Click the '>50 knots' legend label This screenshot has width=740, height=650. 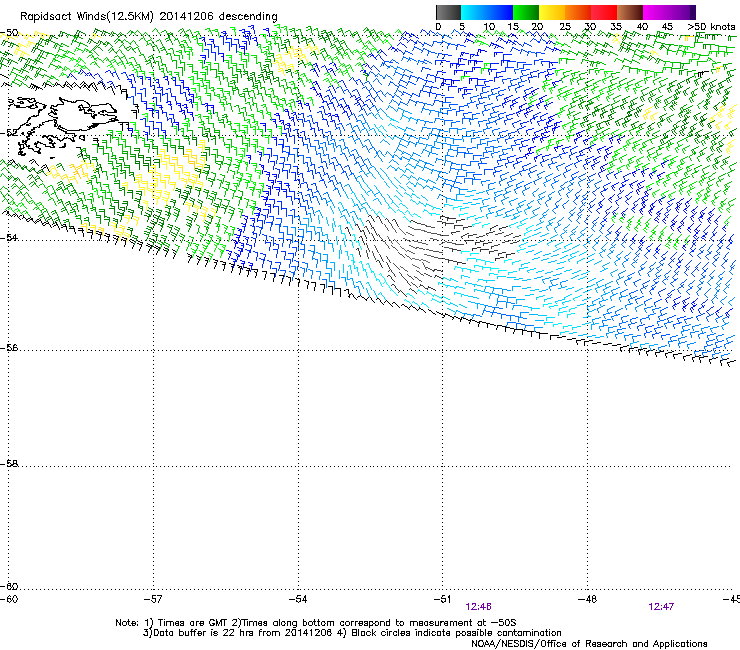pyautogui.click(x=711, y=27)
